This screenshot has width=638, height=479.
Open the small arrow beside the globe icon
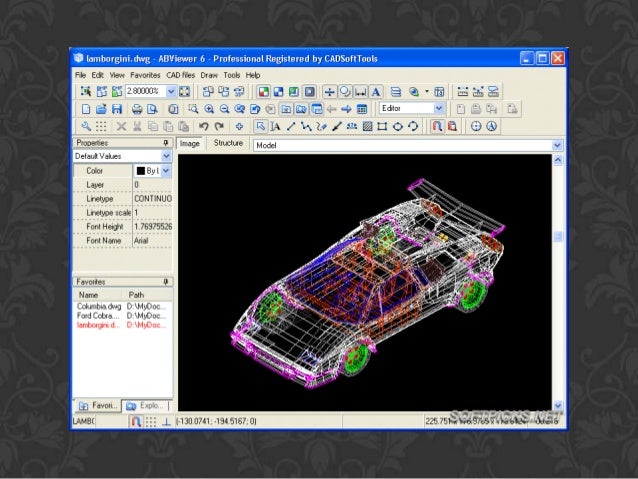426,91
